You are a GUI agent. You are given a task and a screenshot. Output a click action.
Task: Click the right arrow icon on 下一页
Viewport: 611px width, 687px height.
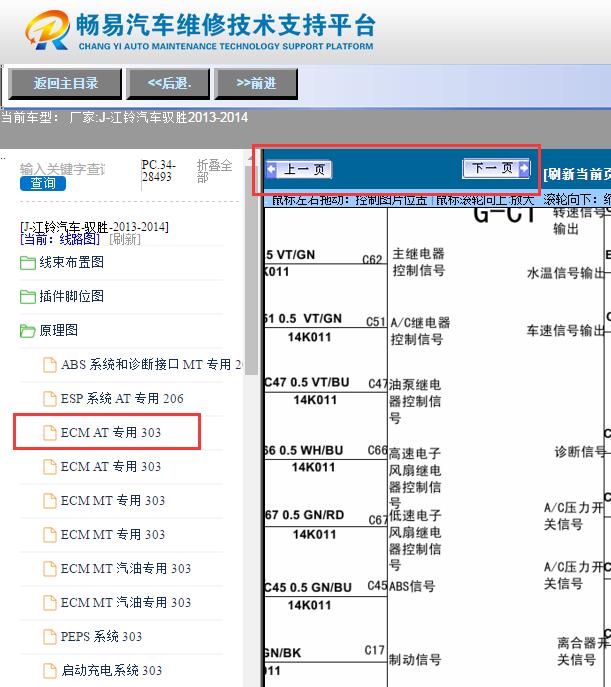coord(524,168)
